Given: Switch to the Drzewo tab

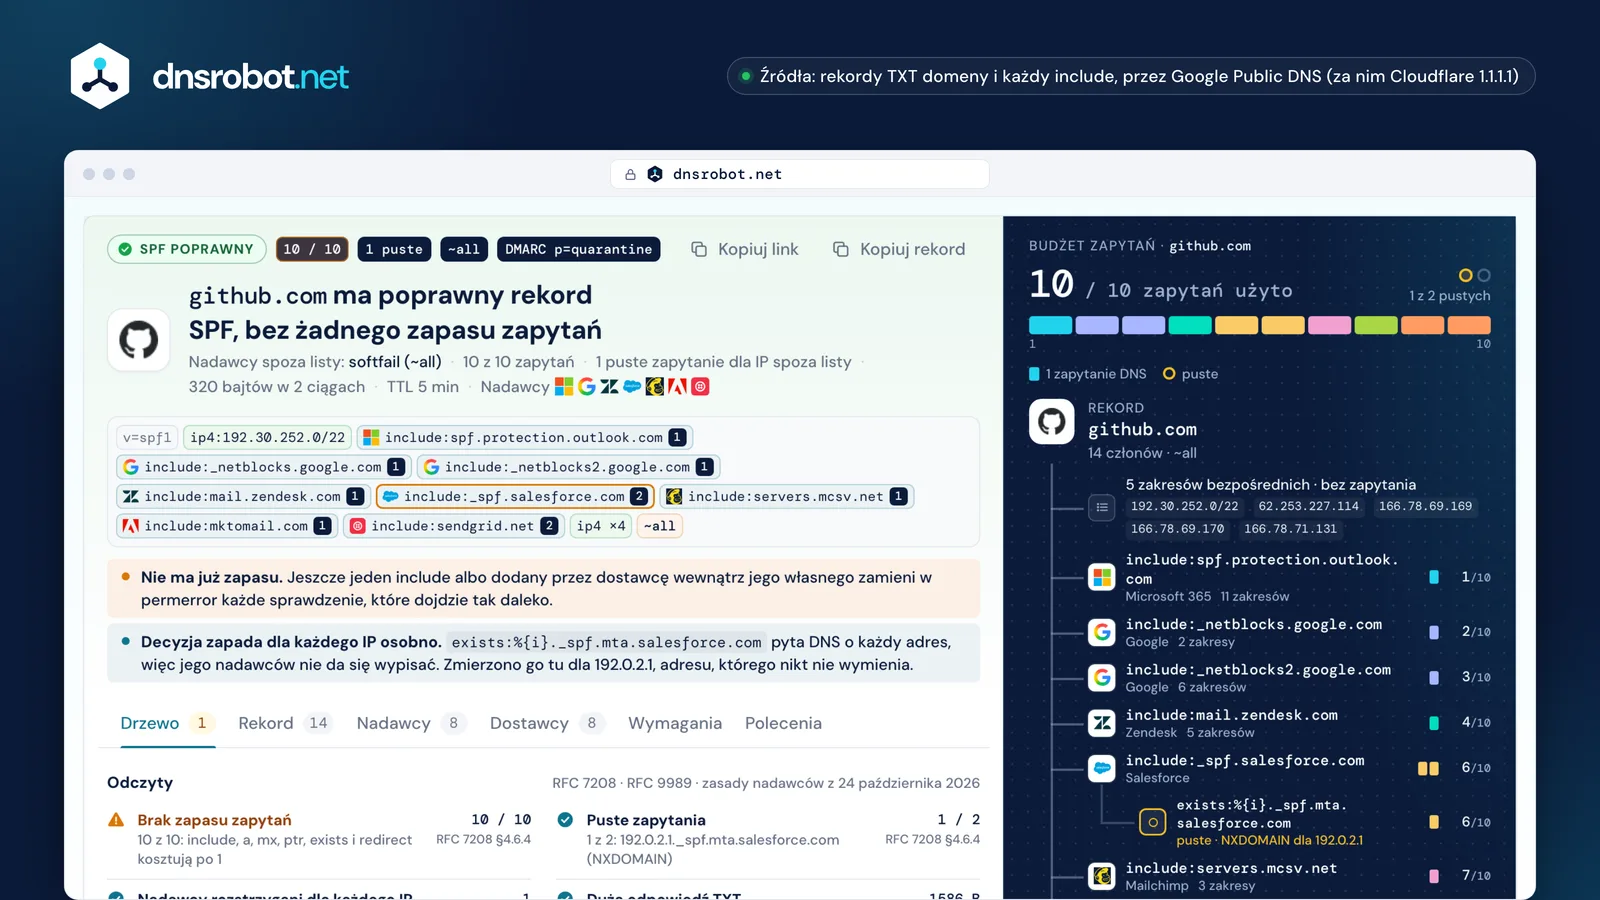Looking at the screenshot, I should point(166,723).
